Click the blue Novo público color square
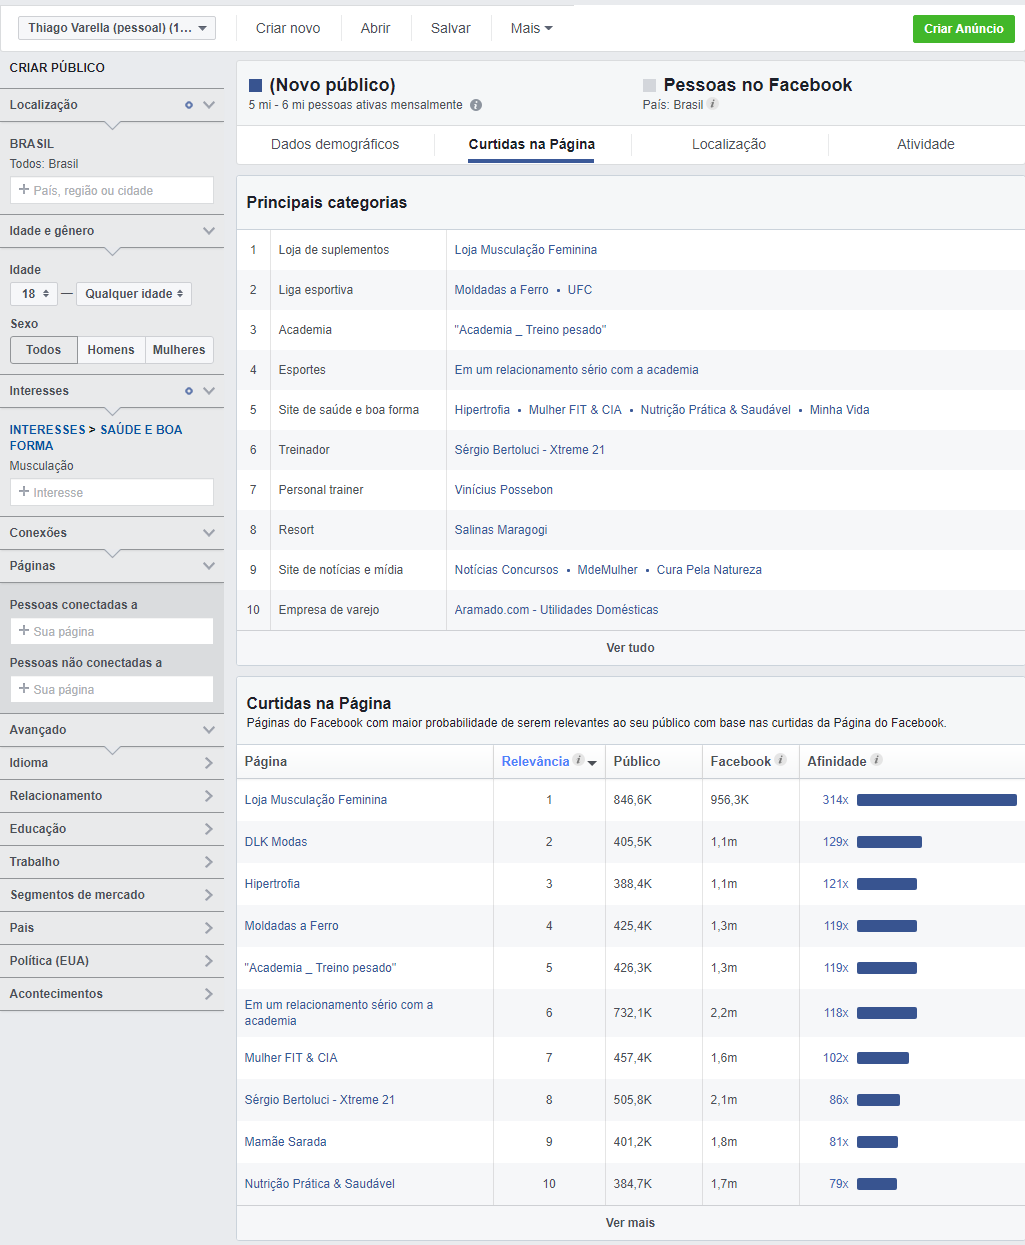This screenshot has height=1245, width=1025. click(x=255, y=86)
